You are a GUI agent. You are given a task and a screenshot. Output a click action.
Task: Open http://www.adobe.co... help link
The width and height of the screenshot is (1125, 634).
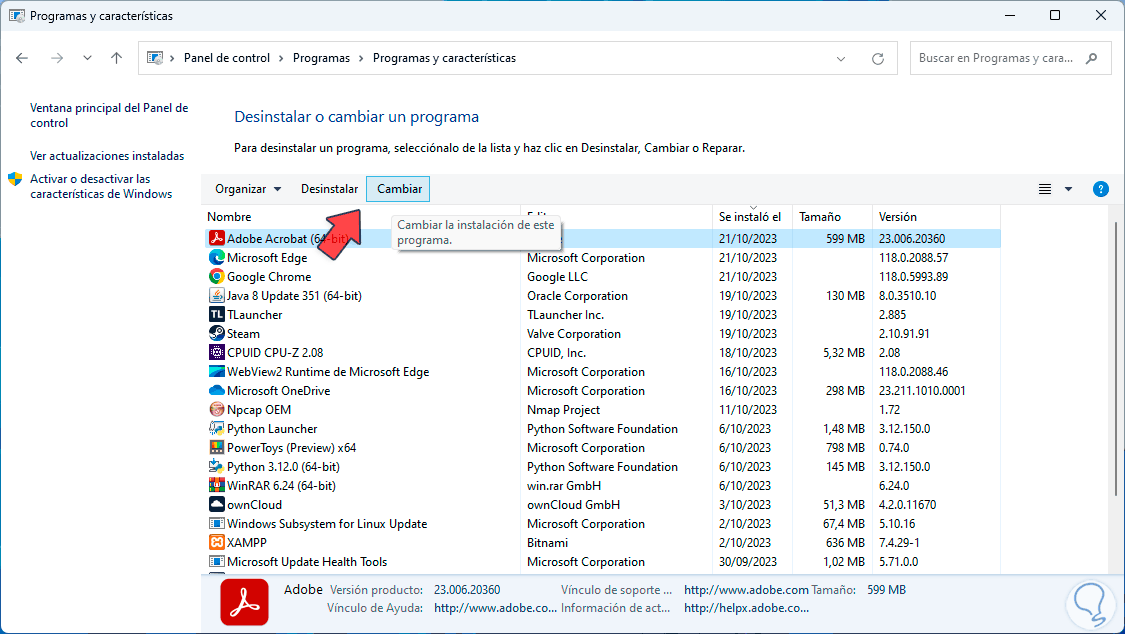pos(495,607)
